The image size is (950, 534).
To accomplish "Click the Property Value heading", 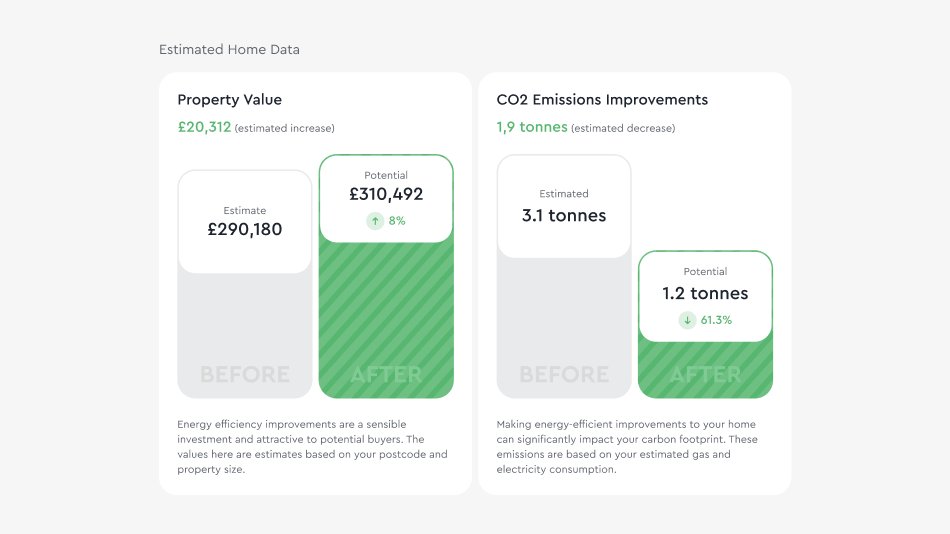I will point(230,99).
